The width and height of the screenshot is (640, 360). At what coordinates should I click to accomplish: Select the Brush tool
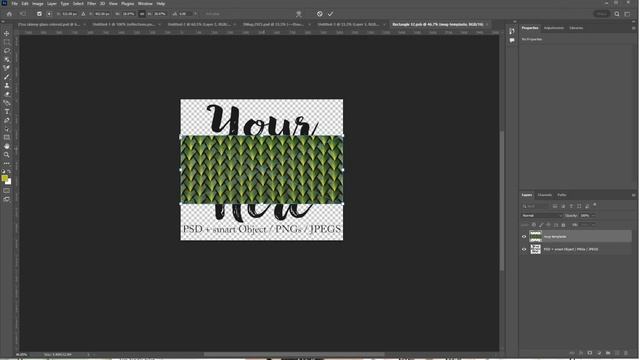click(7, 77)
